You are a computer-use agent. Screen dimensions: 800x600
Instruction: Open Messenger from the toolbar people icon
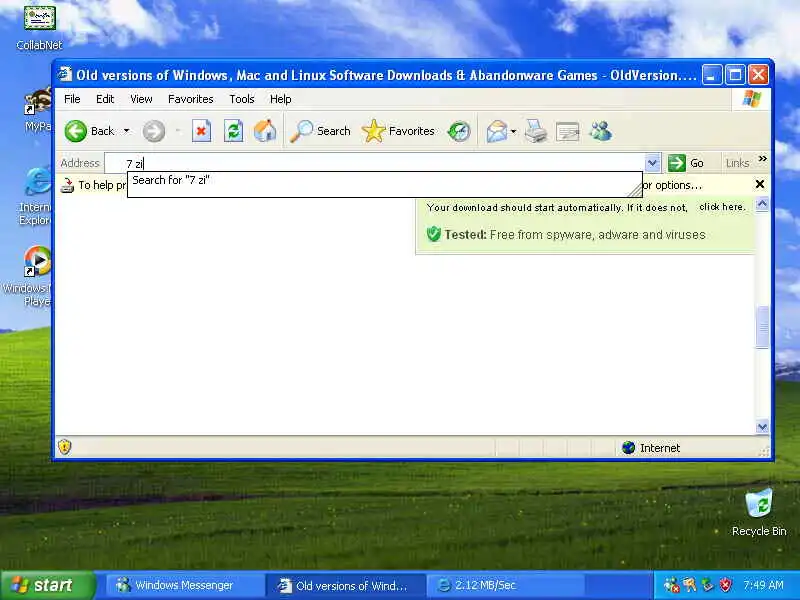(601, 131)
